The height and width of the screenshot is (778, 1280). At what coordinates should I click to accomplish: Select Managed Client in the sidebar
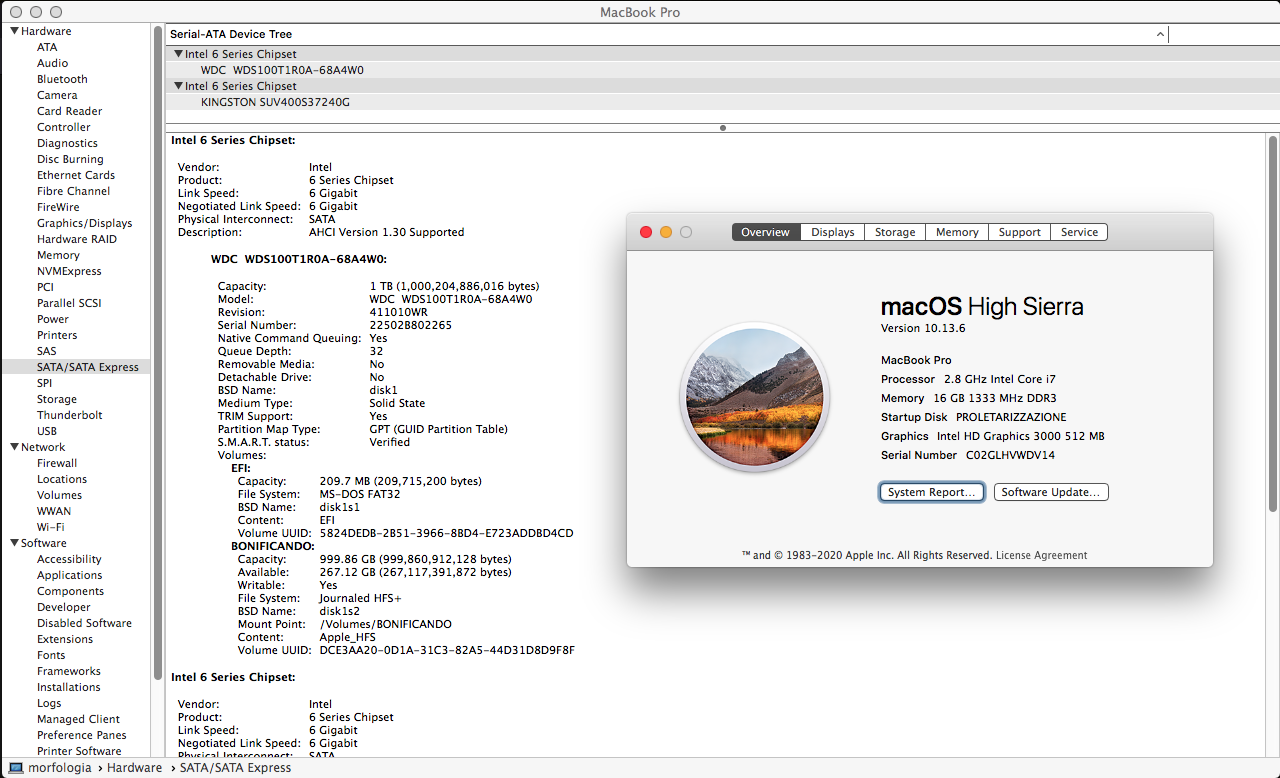(x=78, y=719)
